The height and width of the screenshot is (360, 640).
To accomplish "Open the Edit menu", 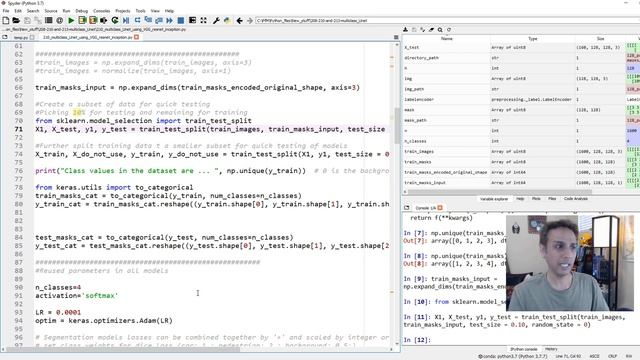I will point(18,11).
